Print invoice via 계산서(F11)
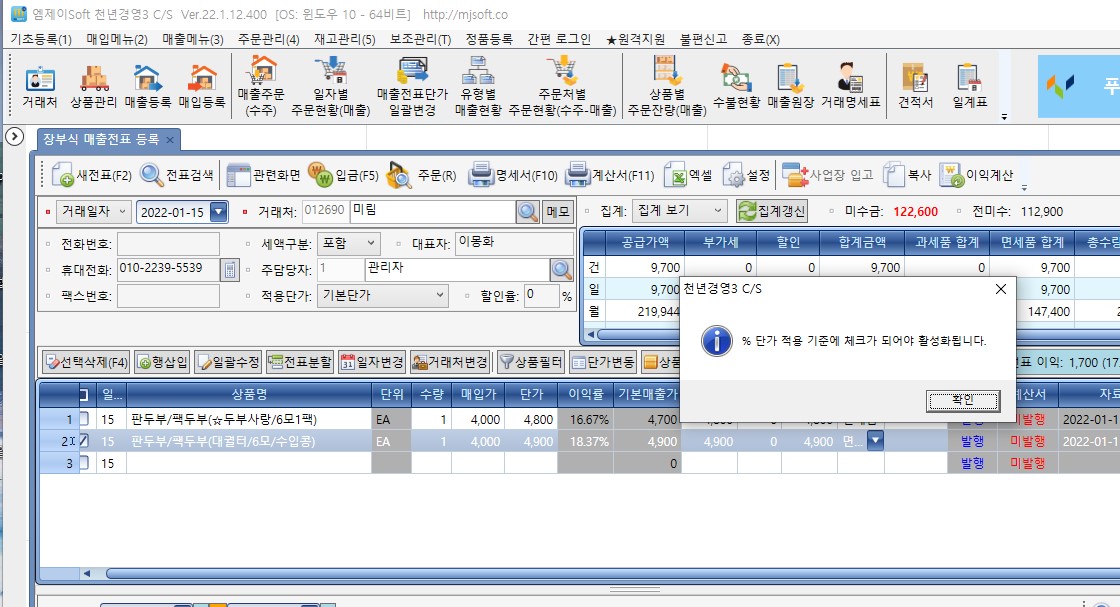 [609, 175]
